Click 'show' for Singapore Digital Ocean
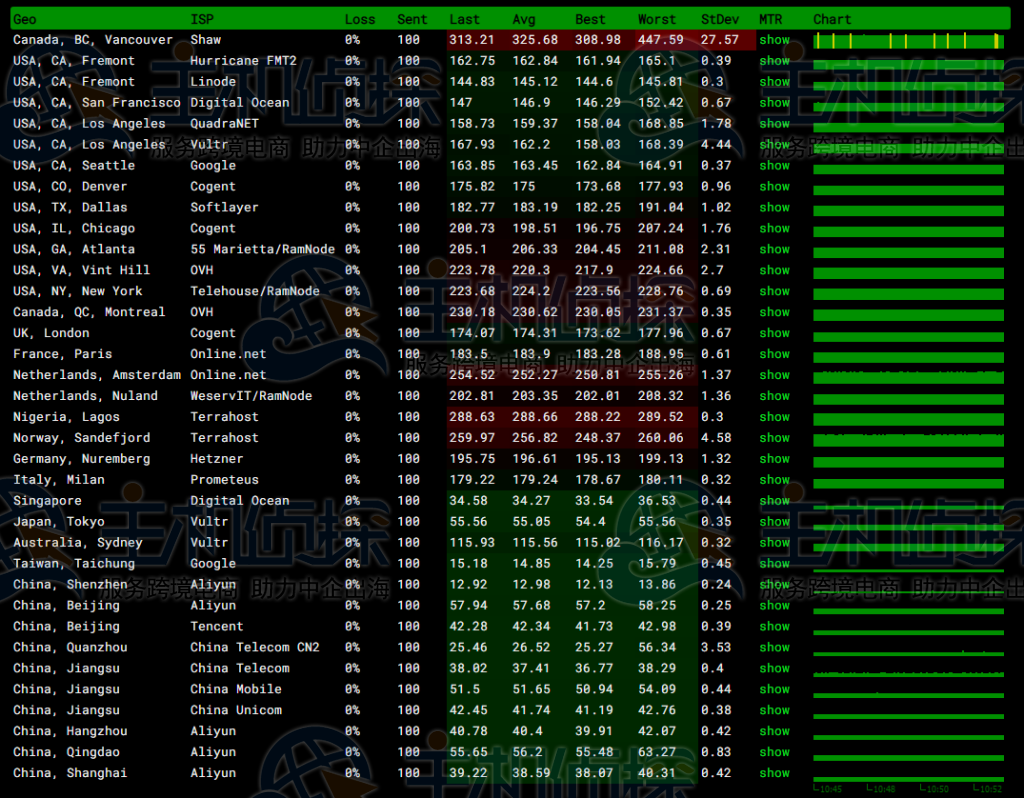Image resolution: width=1024 pixels, height=798 pixels. [774, 500]
